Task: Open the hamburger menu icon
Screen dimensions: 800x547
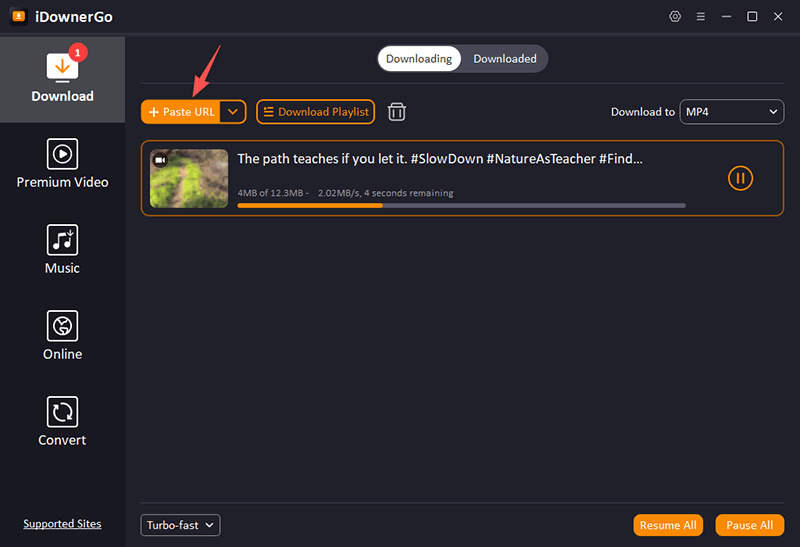Action: coord(701,16)
